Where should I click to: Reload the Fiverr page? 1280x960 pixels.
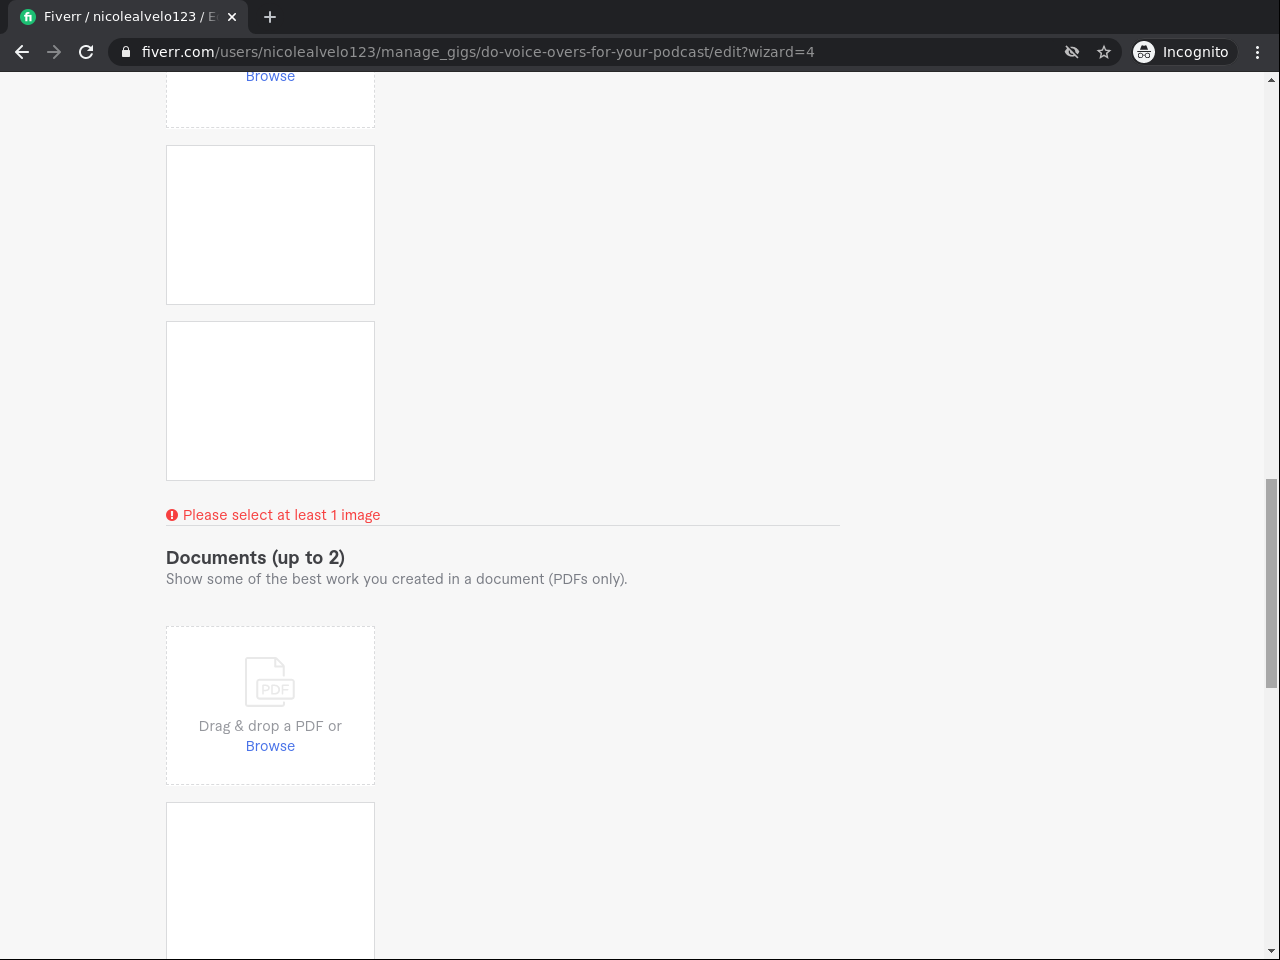click(86, 52)
